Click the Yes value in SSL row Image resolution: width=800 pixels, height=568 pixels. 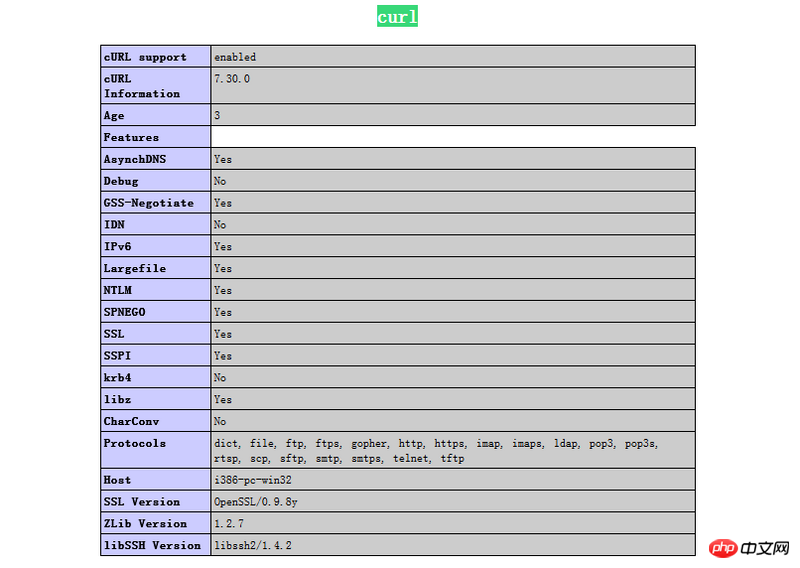[223, 334]
